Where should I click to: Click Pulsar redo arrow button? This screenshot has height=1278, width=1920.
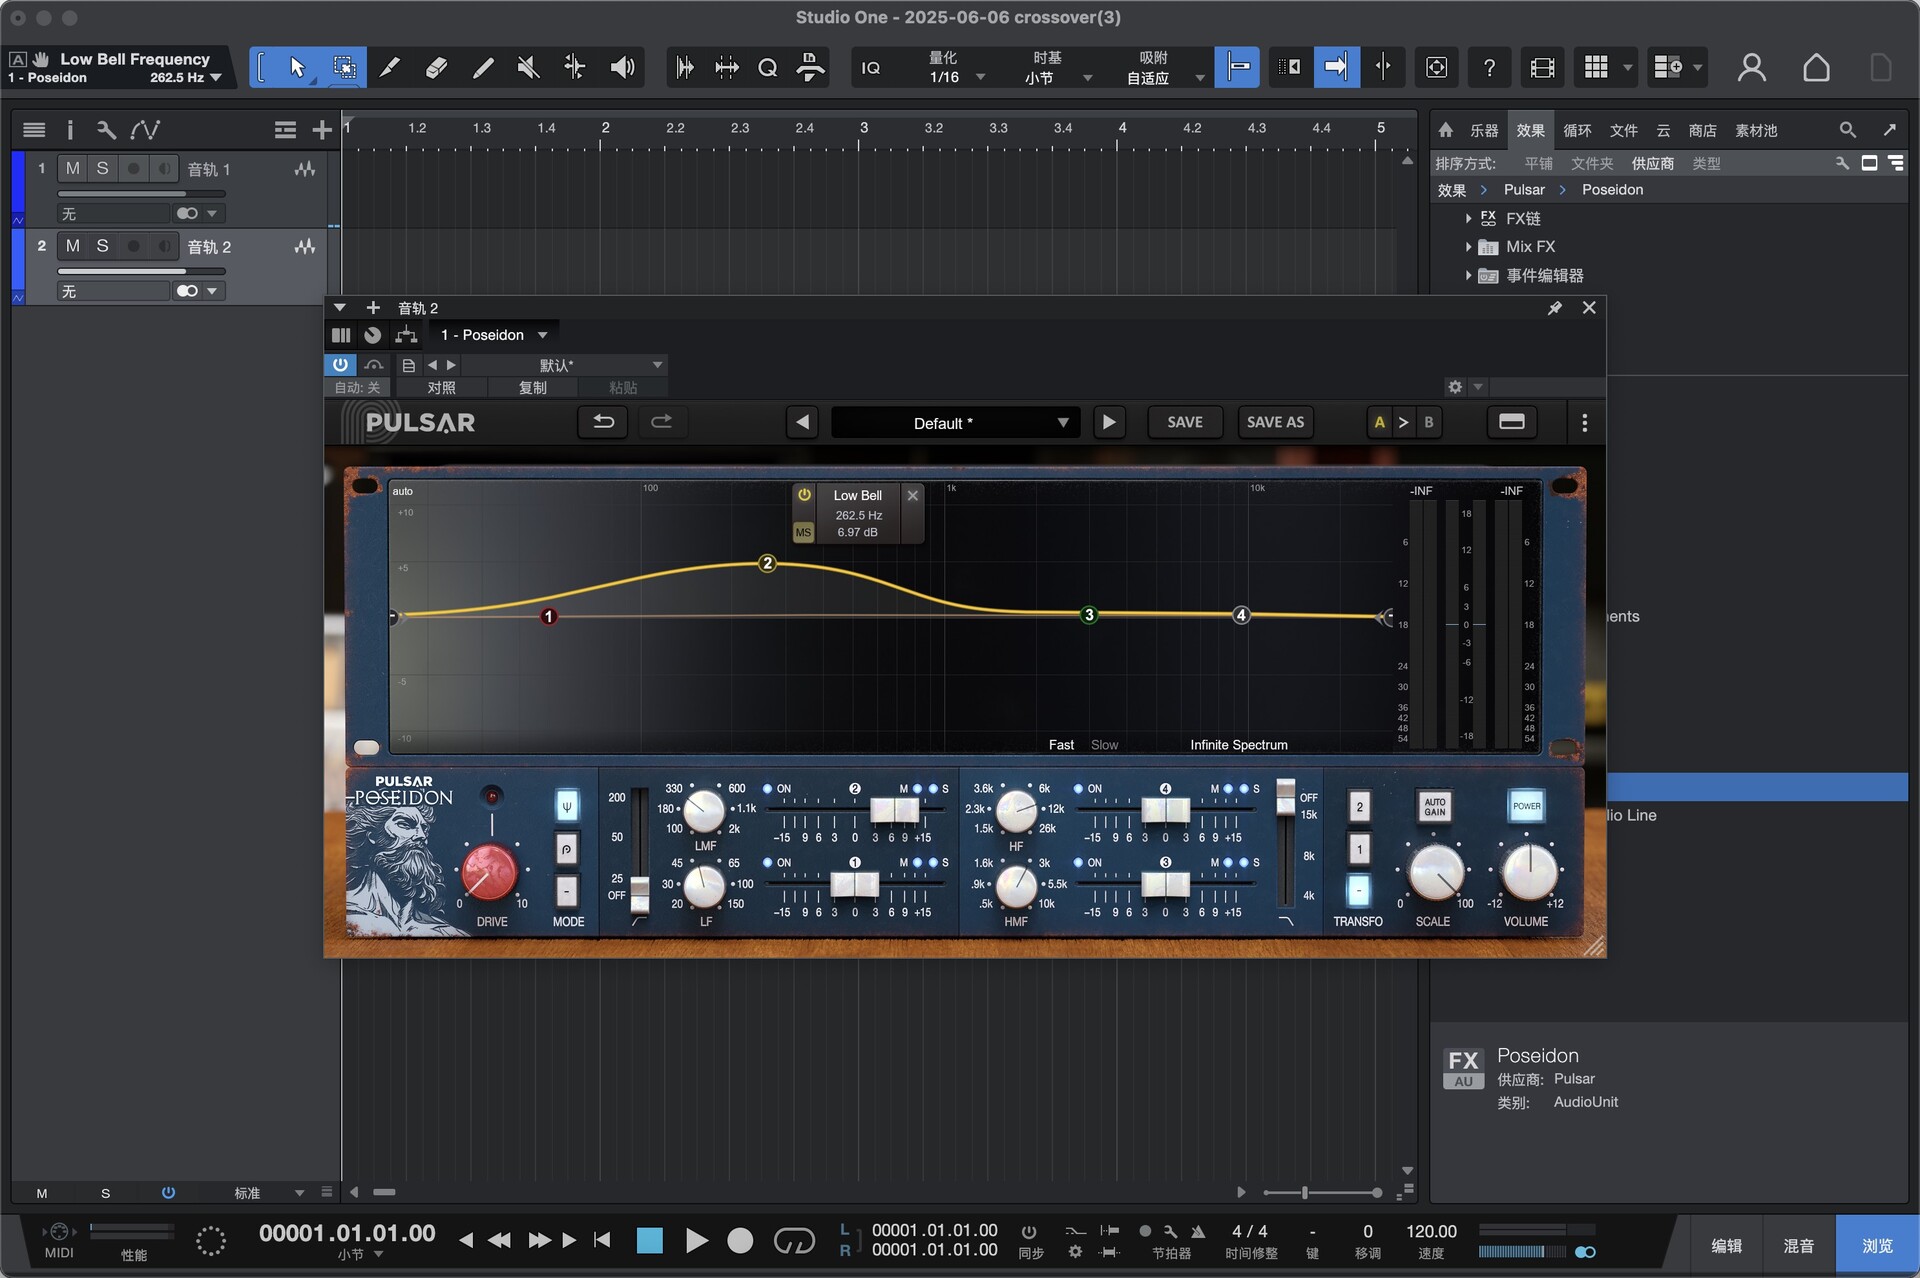tap(661, 422)
